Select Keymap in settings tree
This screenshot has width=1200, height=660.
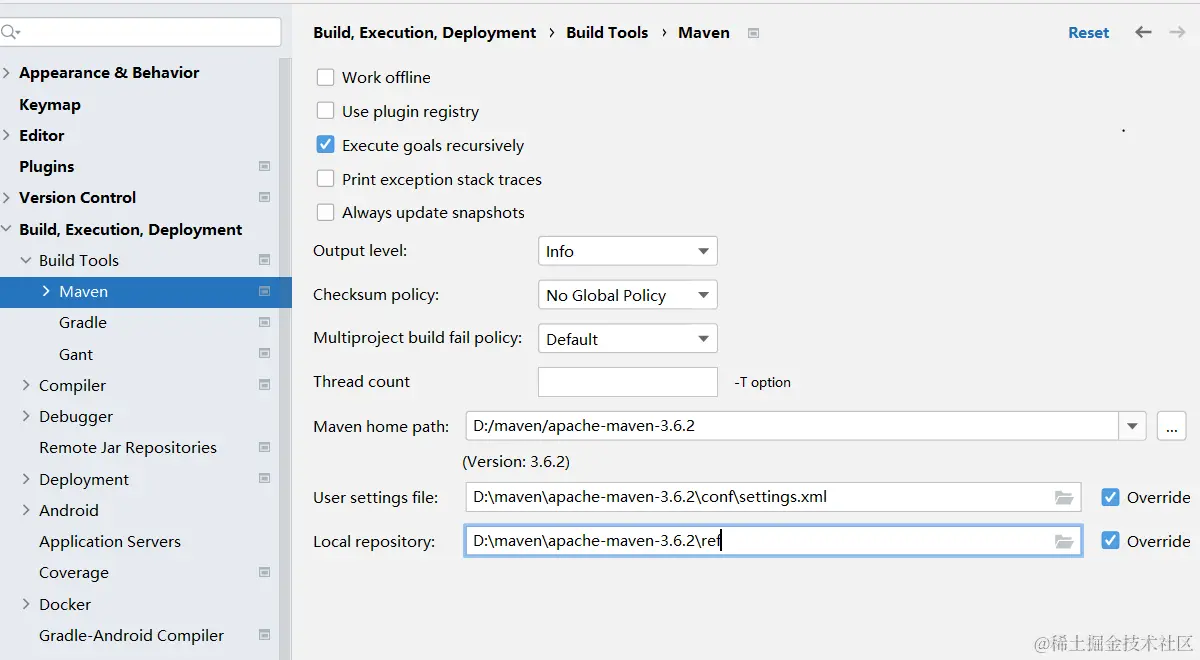pos(50,104)
